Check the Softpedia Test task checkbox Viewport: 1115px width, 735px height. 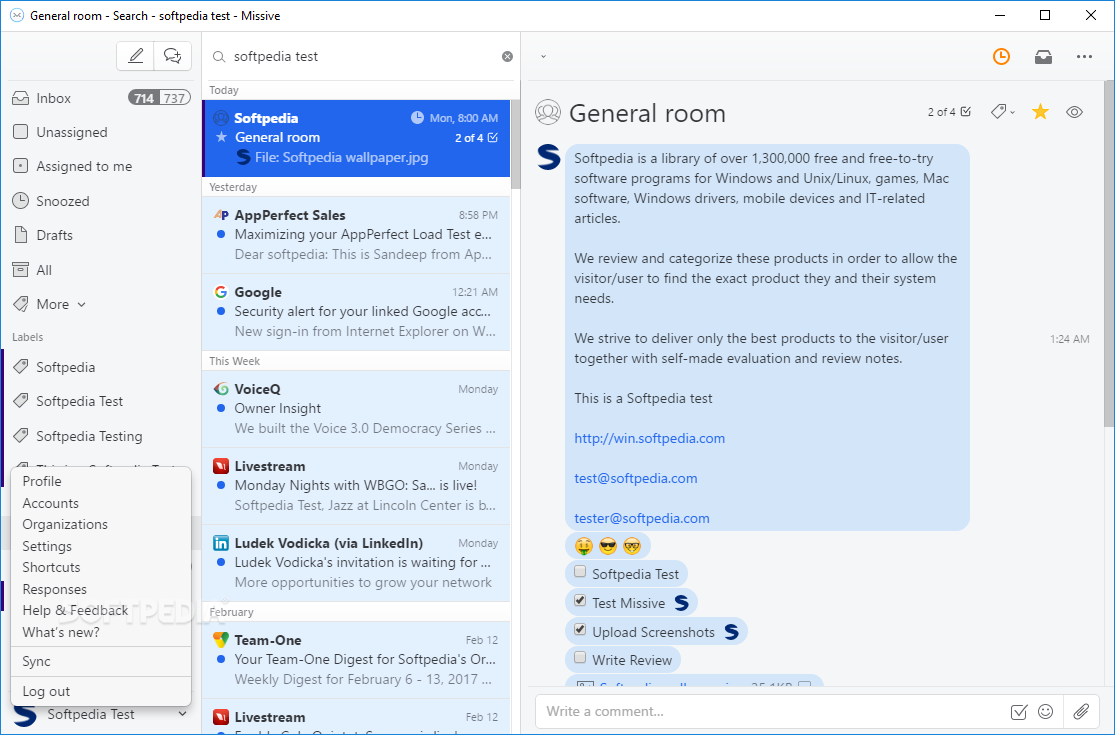click(580, 572)
